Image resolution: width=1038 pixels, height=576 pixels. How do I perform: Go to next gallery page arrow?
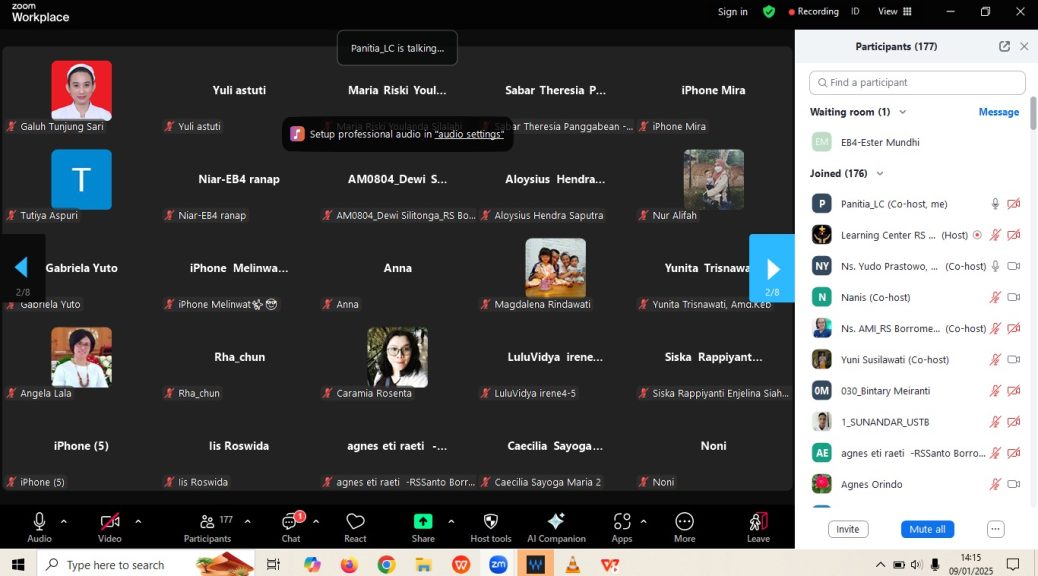pyautogui.click(x=771, y=268)
